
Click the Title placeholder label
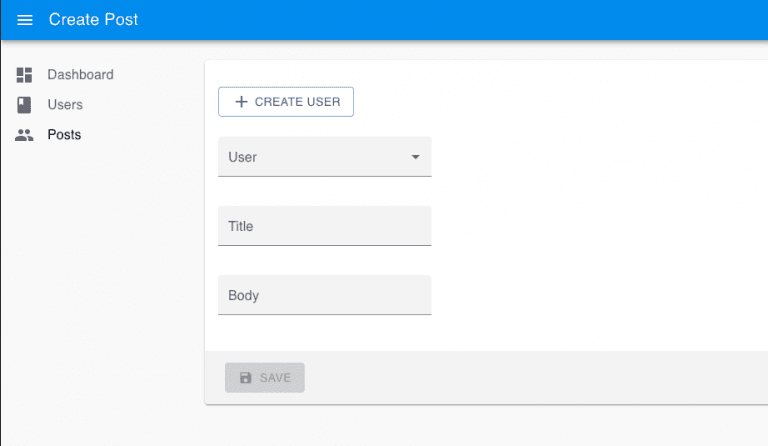pos(241,226)
